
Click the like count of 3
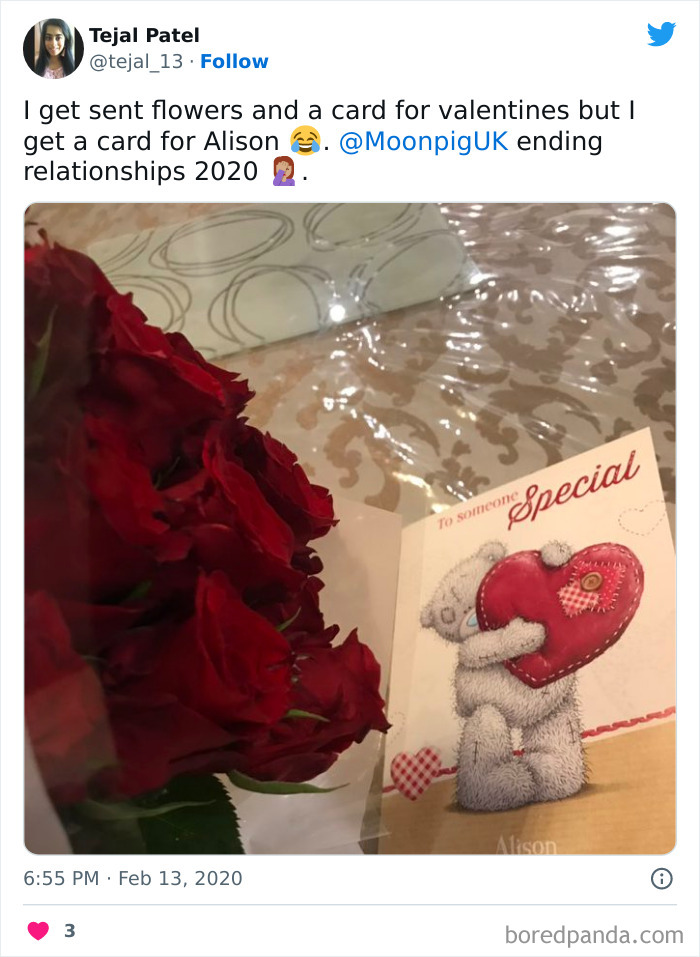[x=70, y=930]
